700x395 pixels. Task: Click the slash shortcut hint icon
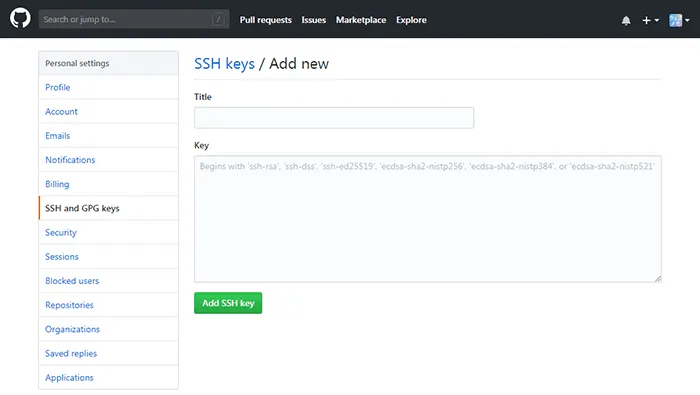(218, 19)
